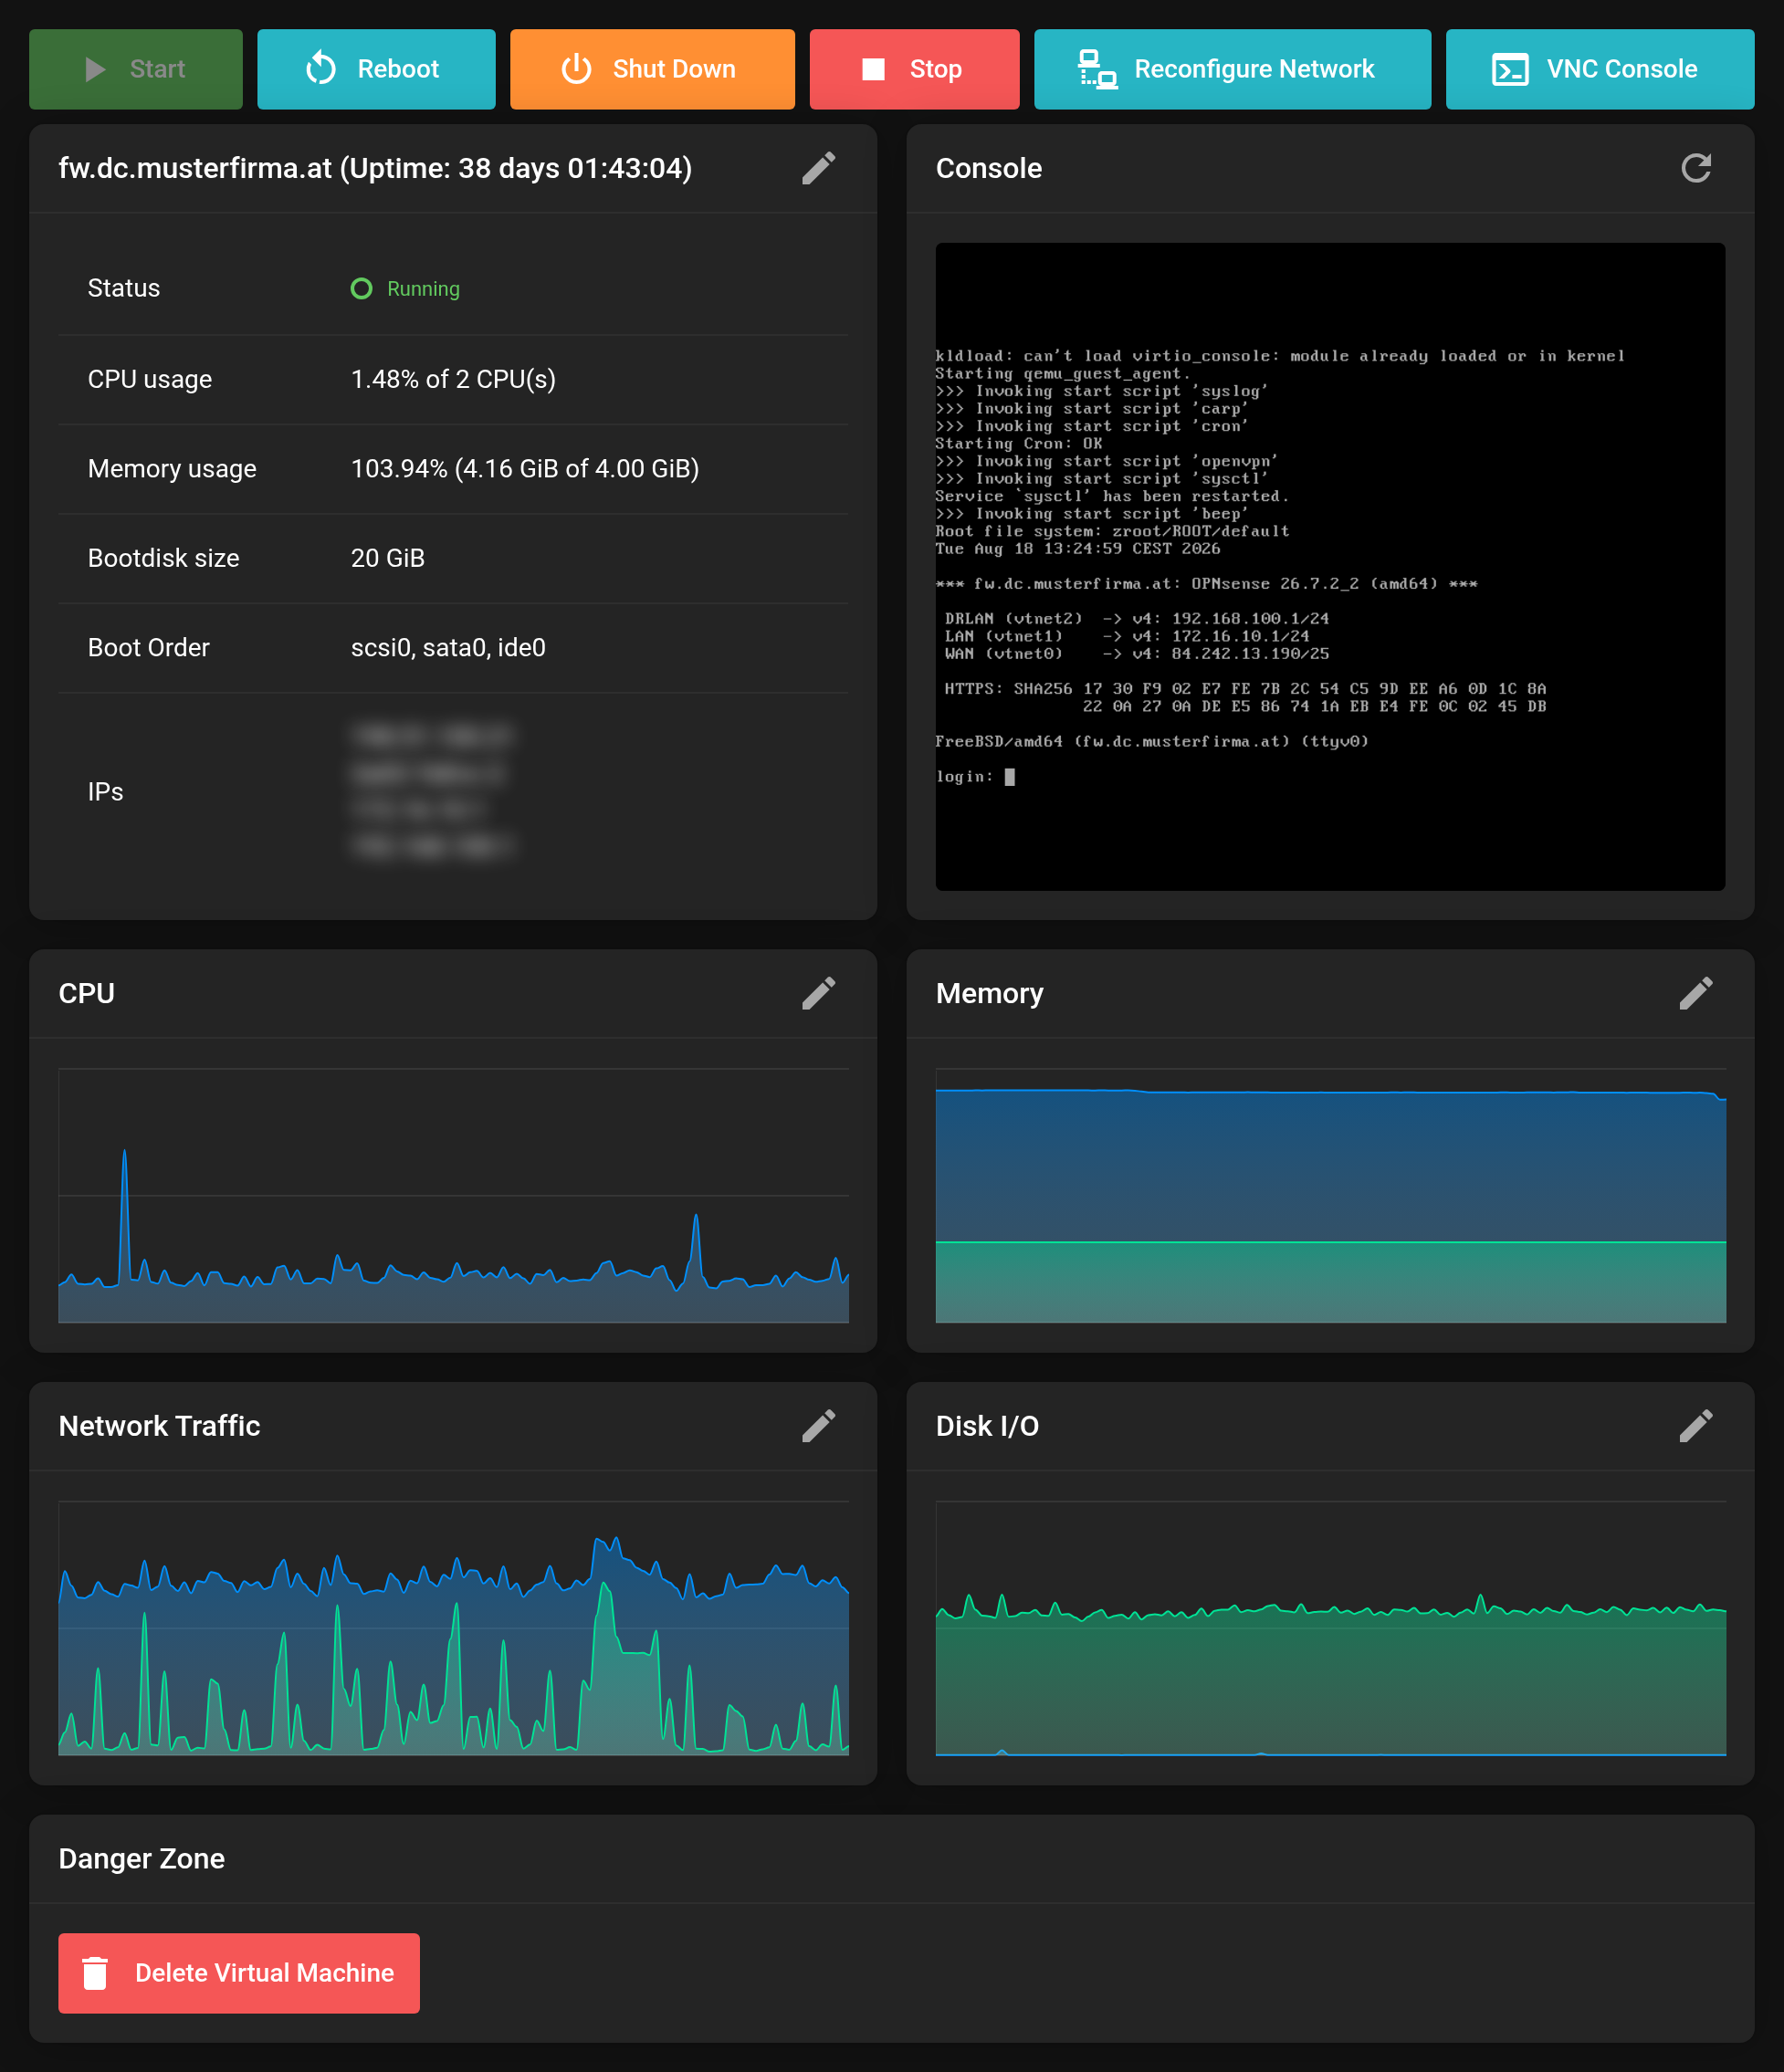Click the Shut Down button
The width and height of the screenshot is (1784, 2072).
pos(652,69)
